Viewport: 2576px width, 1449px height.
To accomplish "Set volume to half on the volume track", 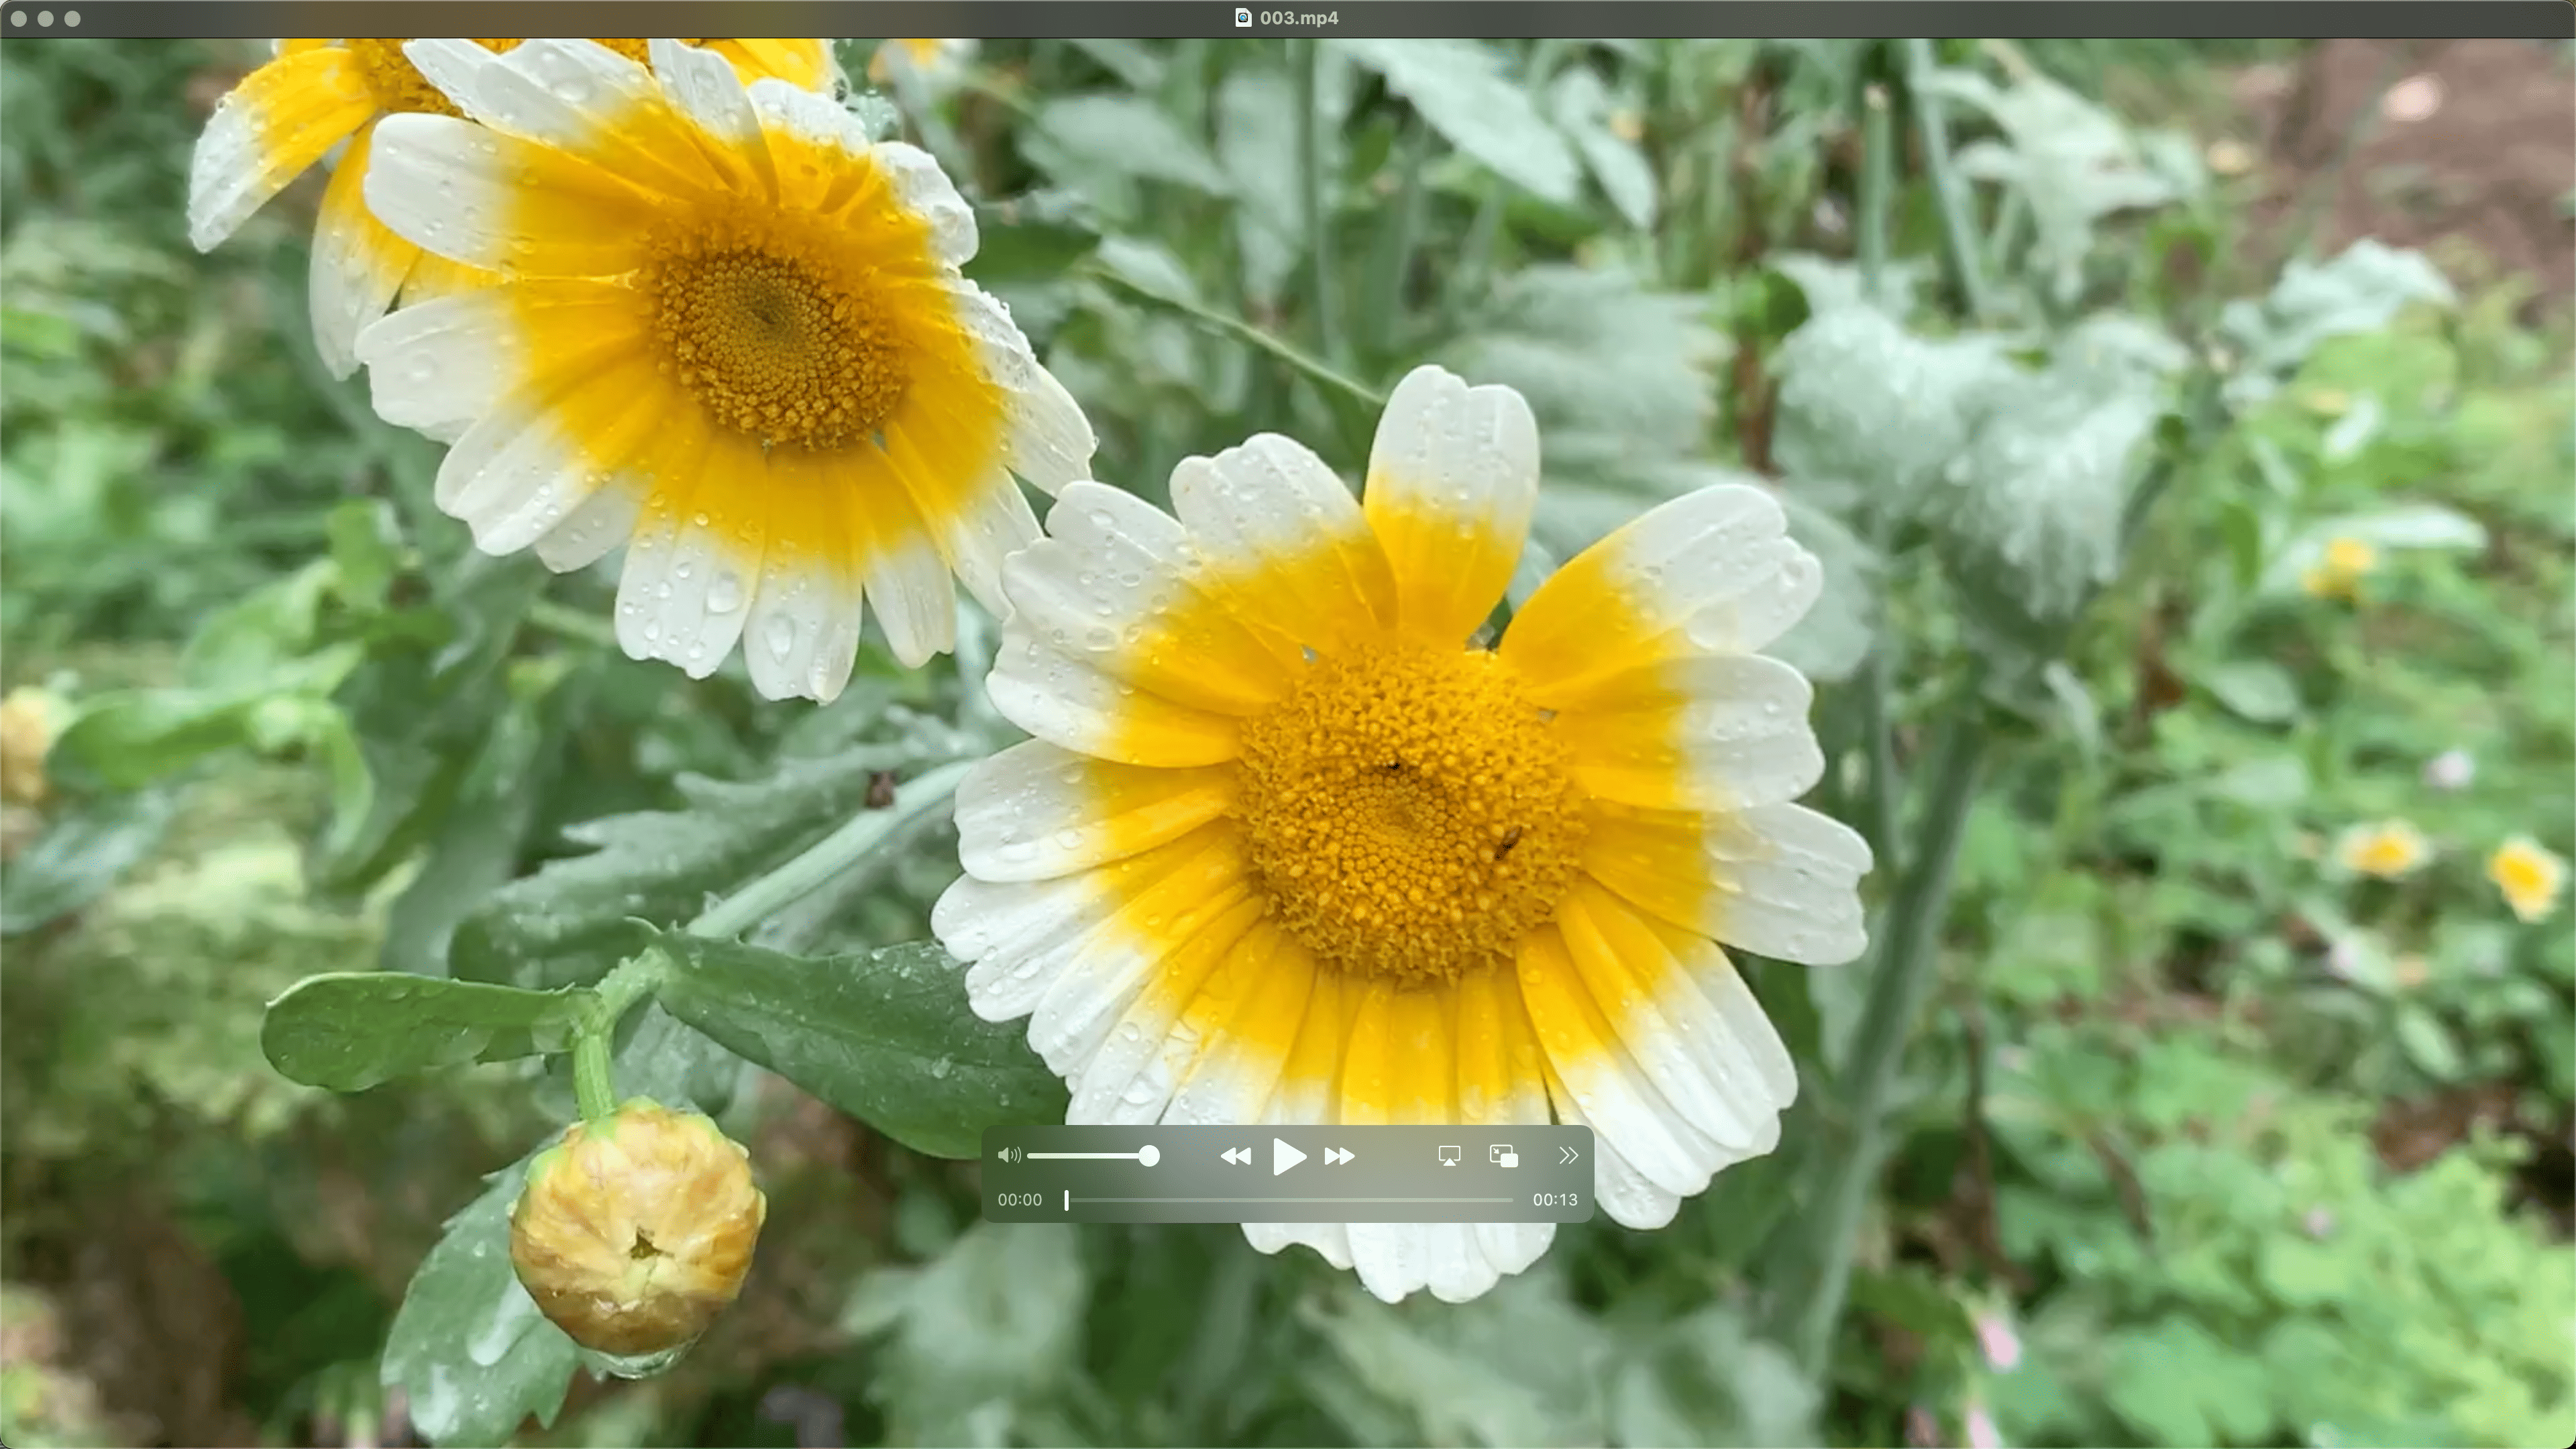I will pos(1090,1156).
